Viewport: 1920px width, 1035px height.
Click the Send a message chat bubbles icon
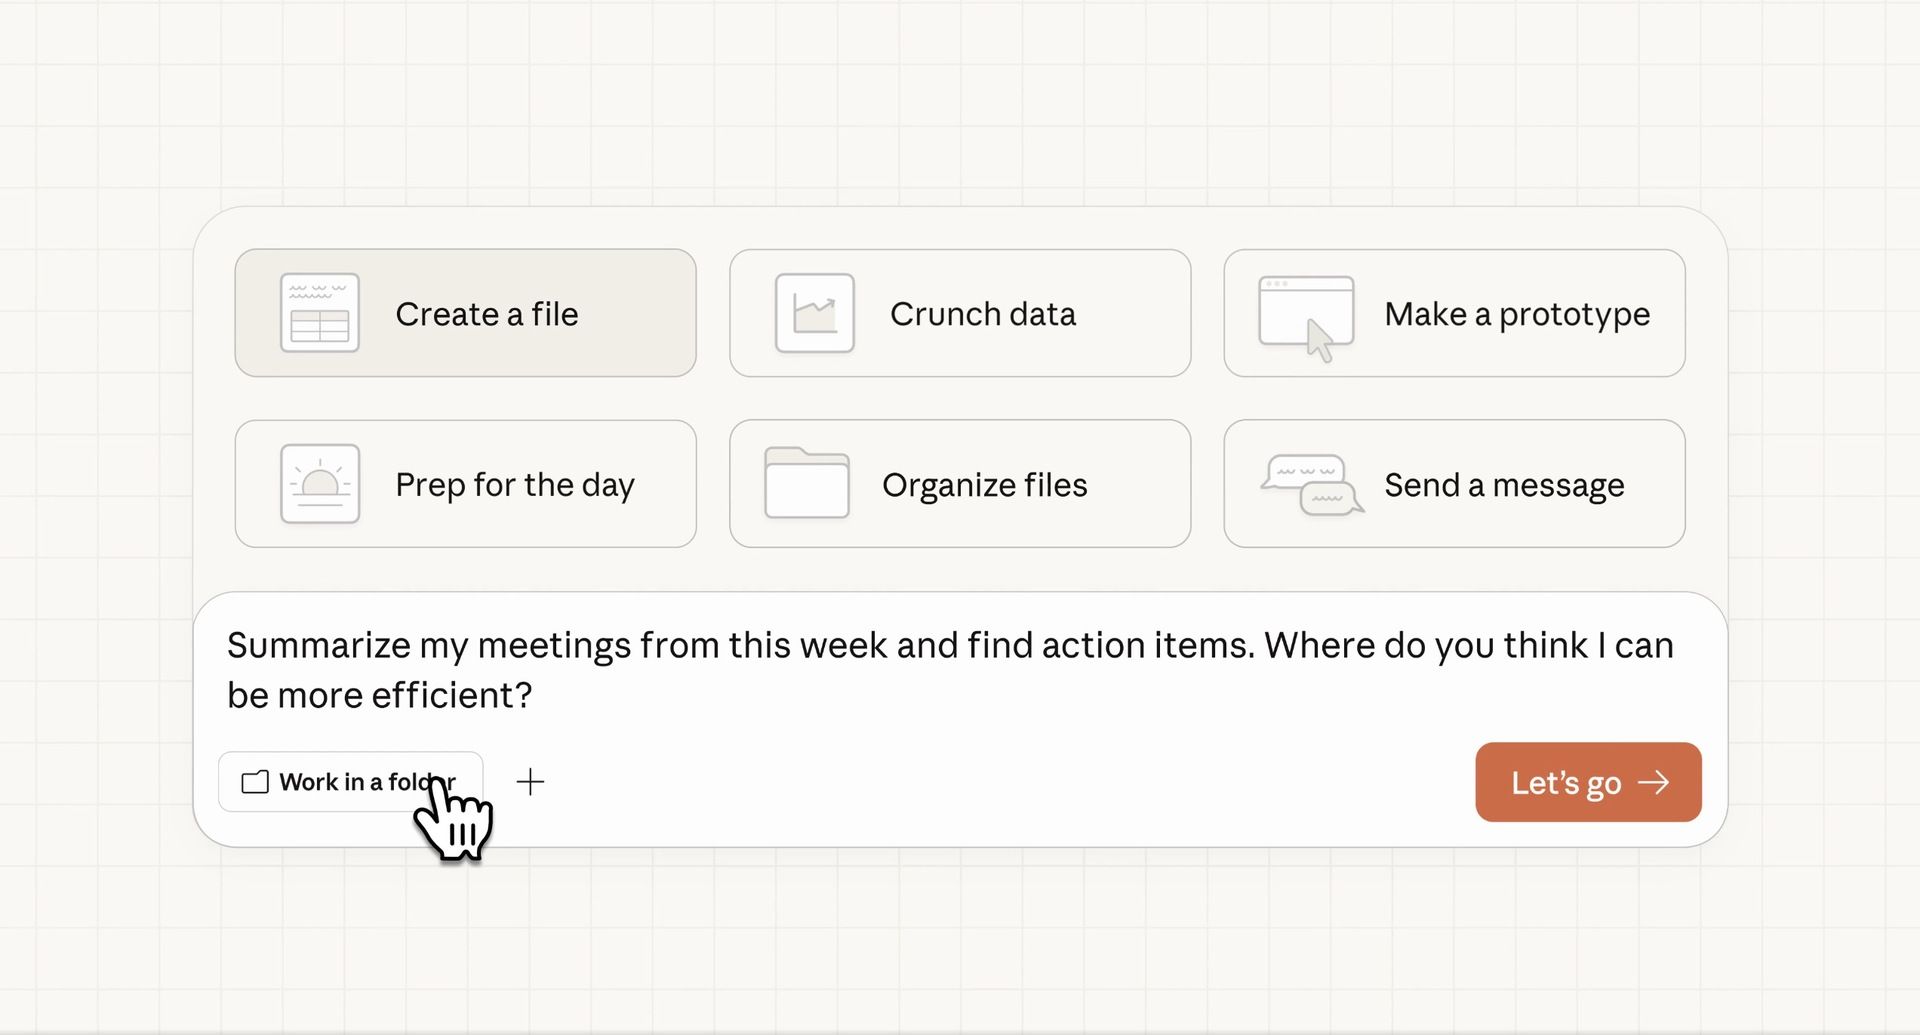tap(1312, 485)
